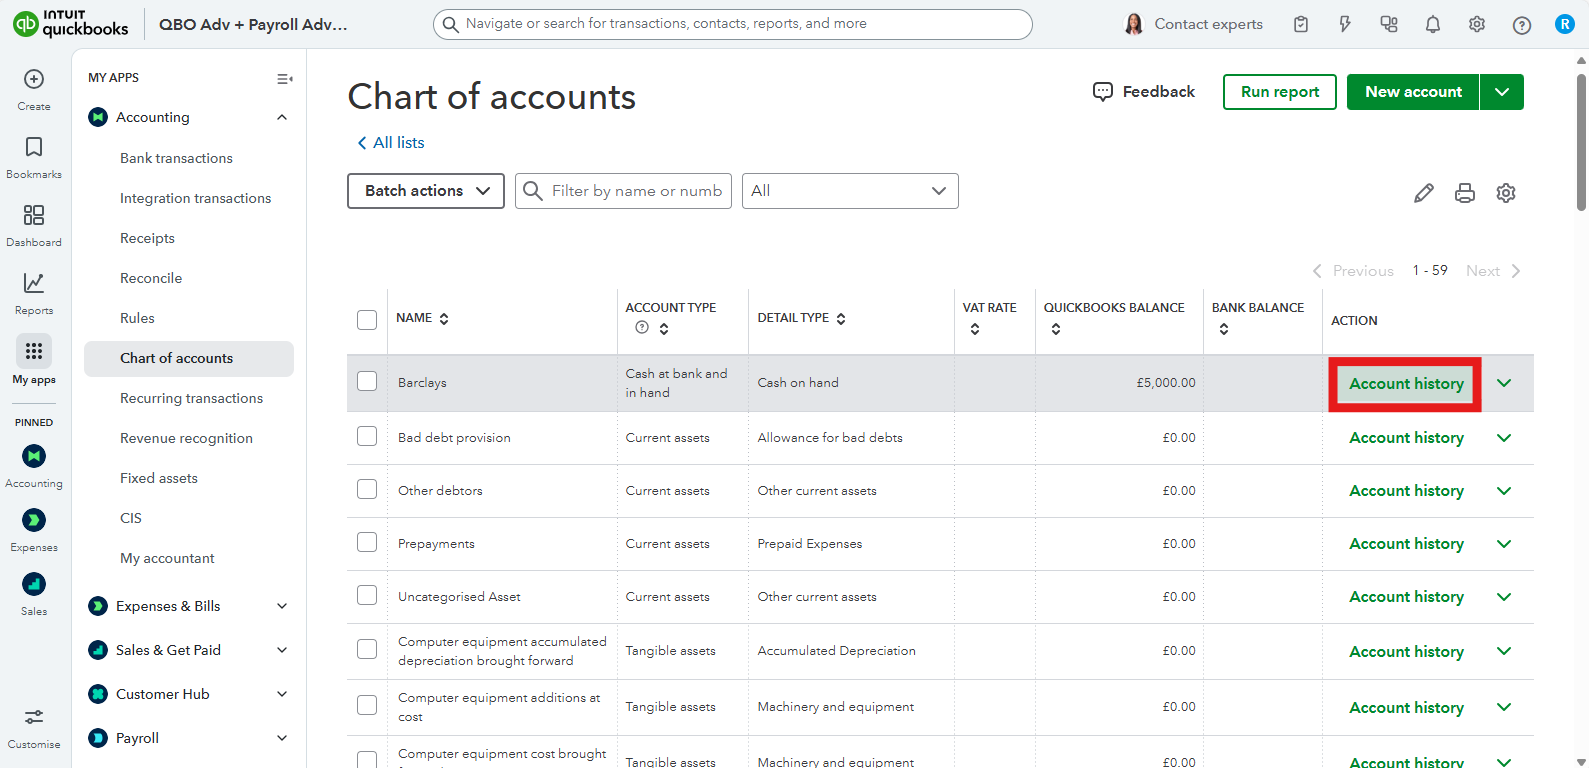
Task: Open table settings gear above the Action column
Action: [x=1505, y=193]
